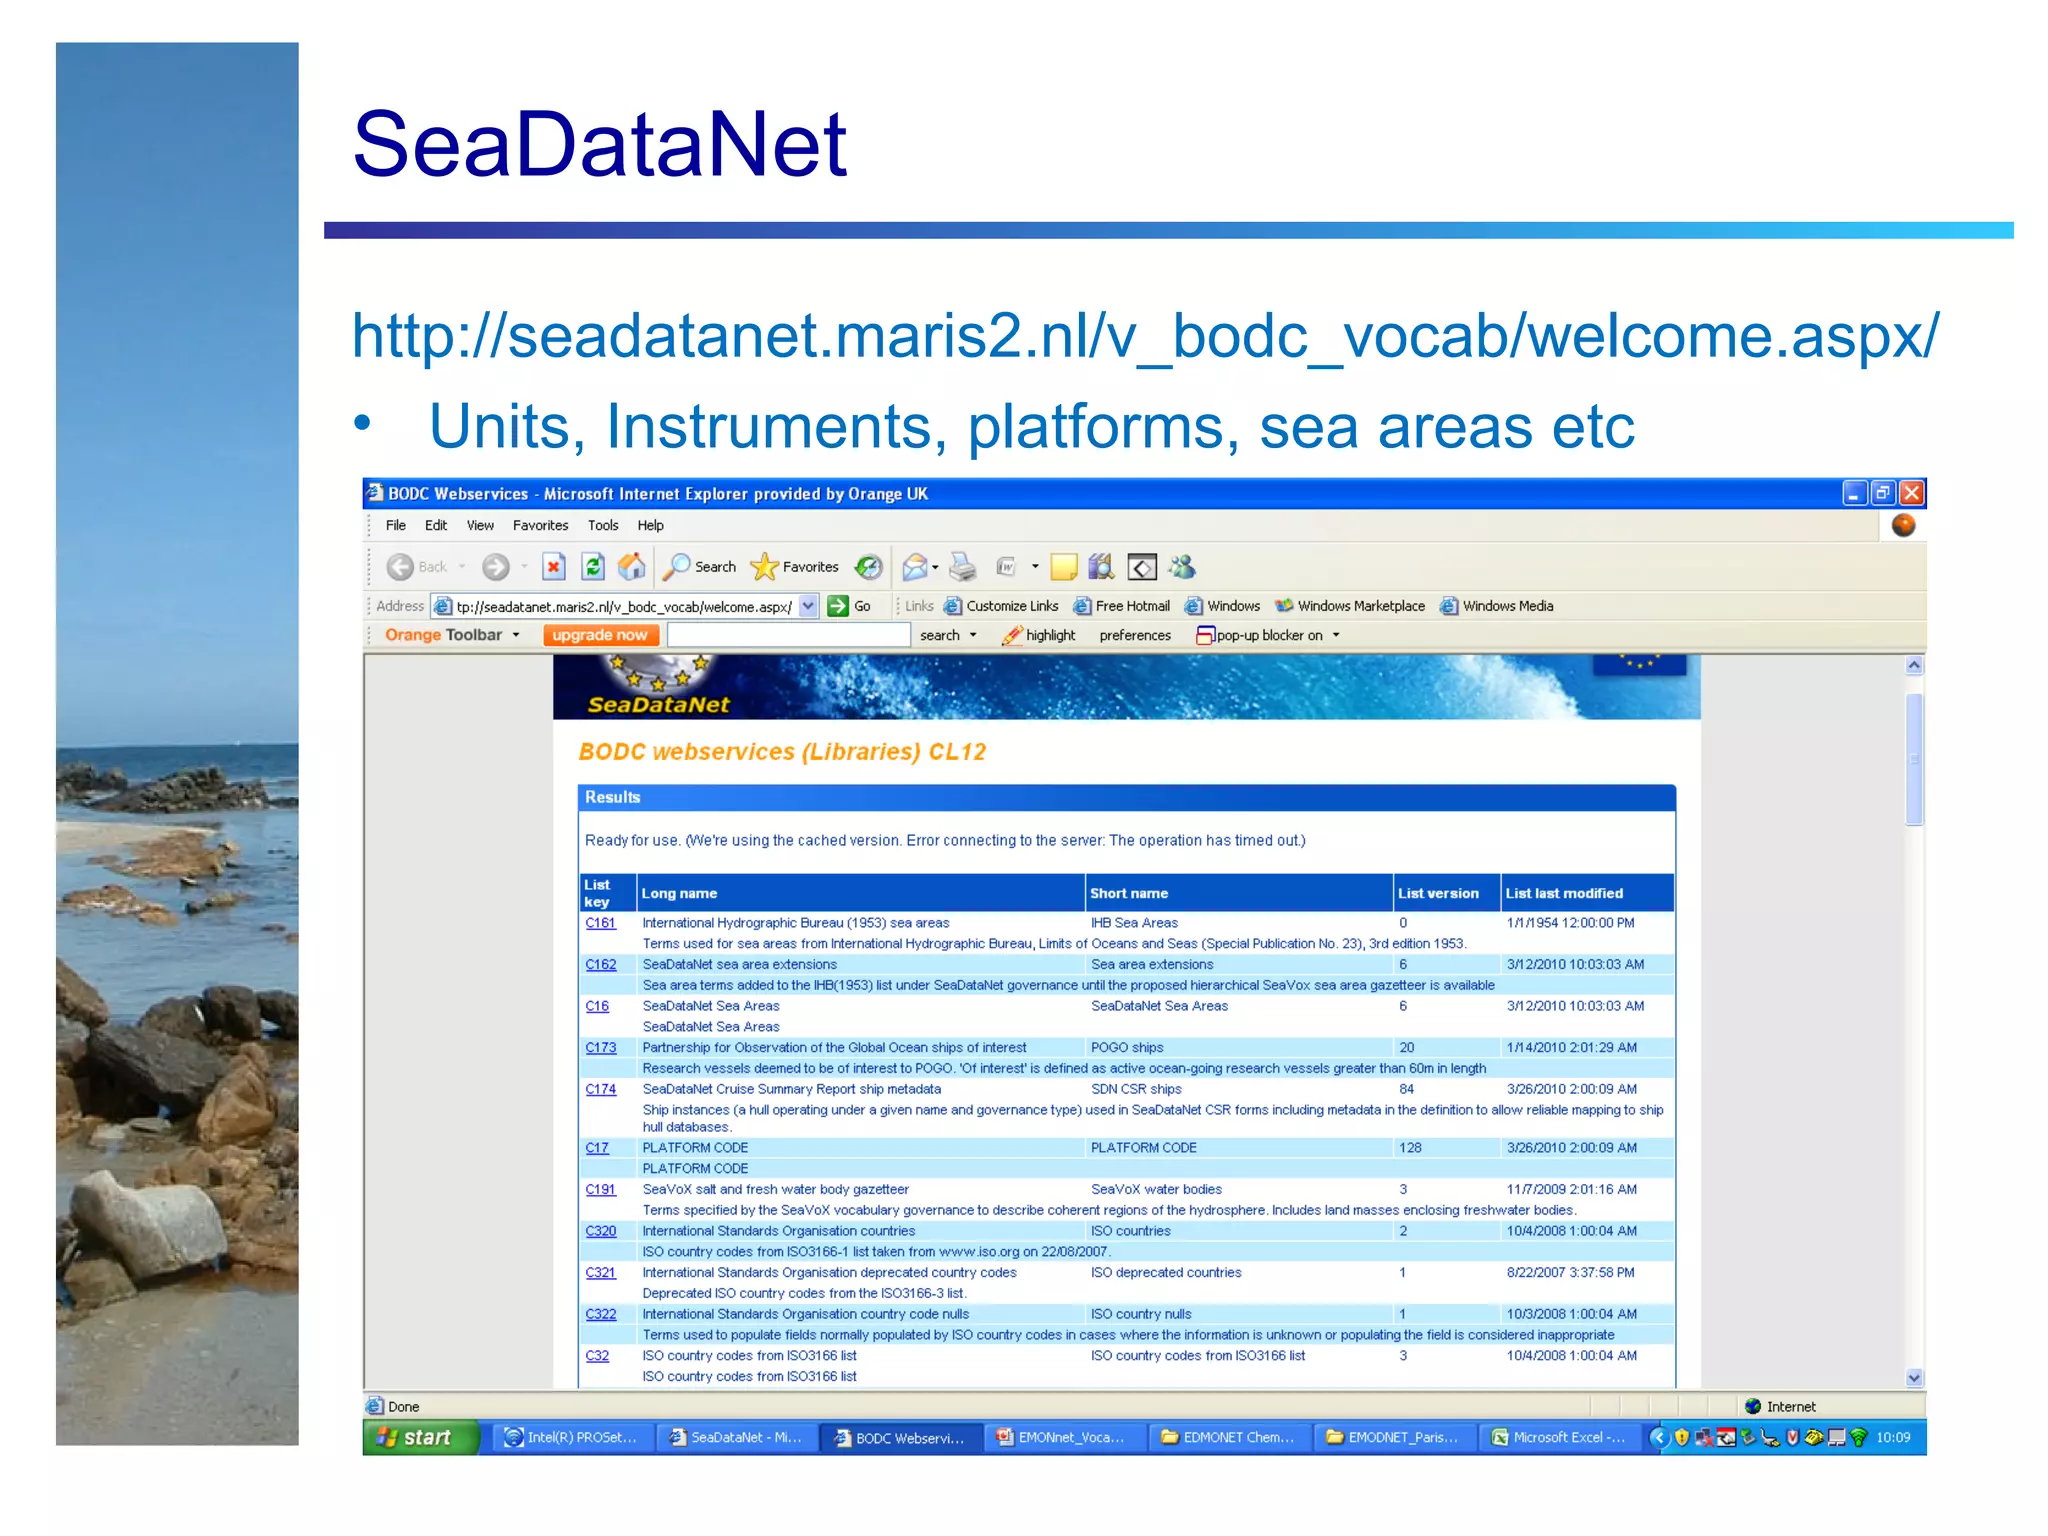Screen dimensions: 2048x1536
Task: Open the Mail icon in toolbar
Action: 915,567
